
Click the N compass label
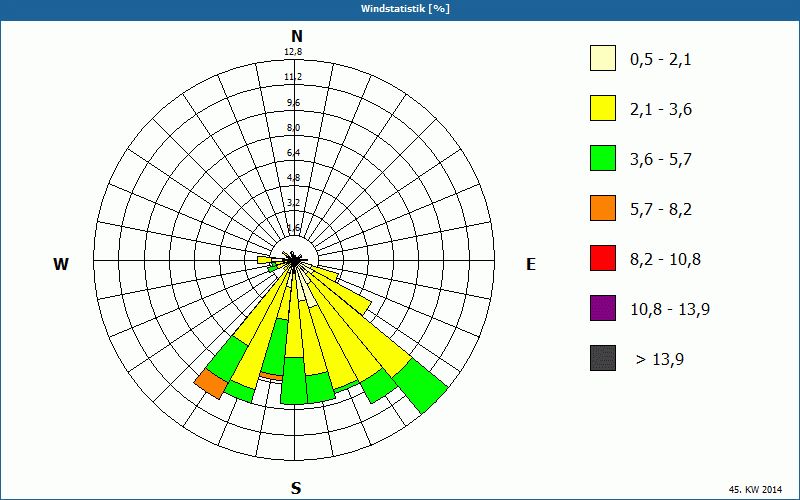pyautogui.click(x=296, y=36)
